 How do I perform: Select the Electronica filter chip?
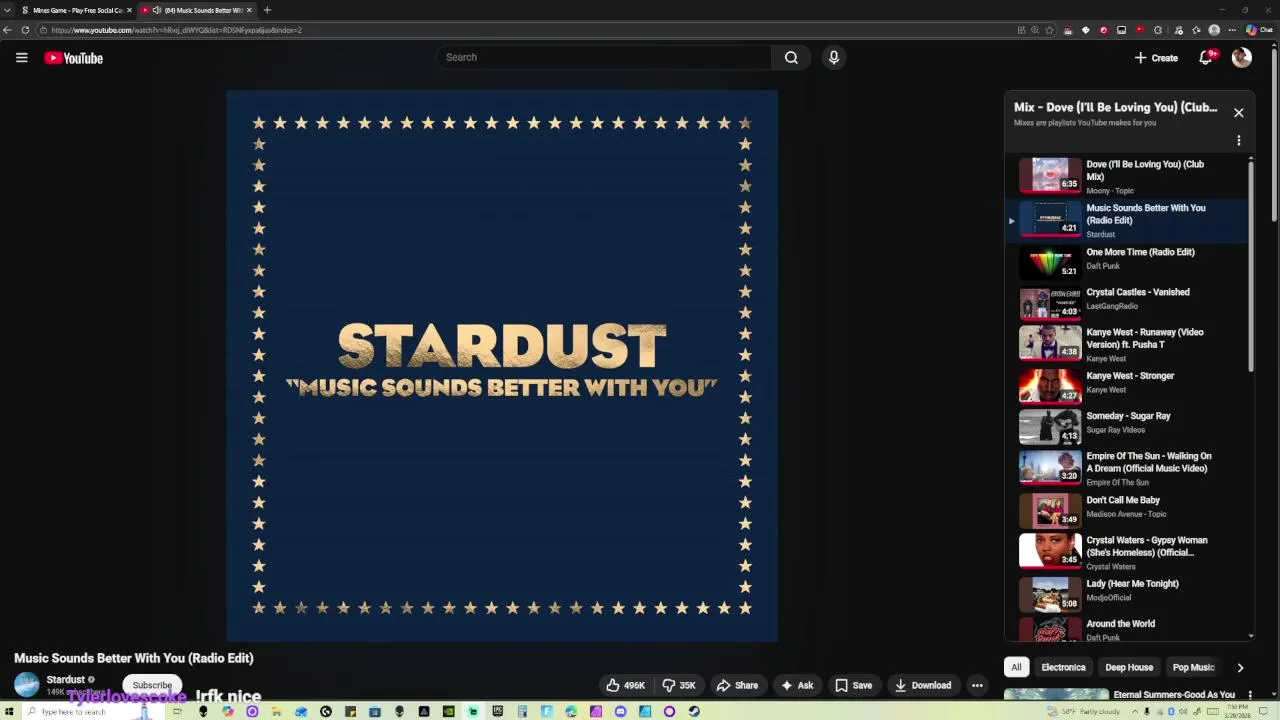pos(1063,667)
